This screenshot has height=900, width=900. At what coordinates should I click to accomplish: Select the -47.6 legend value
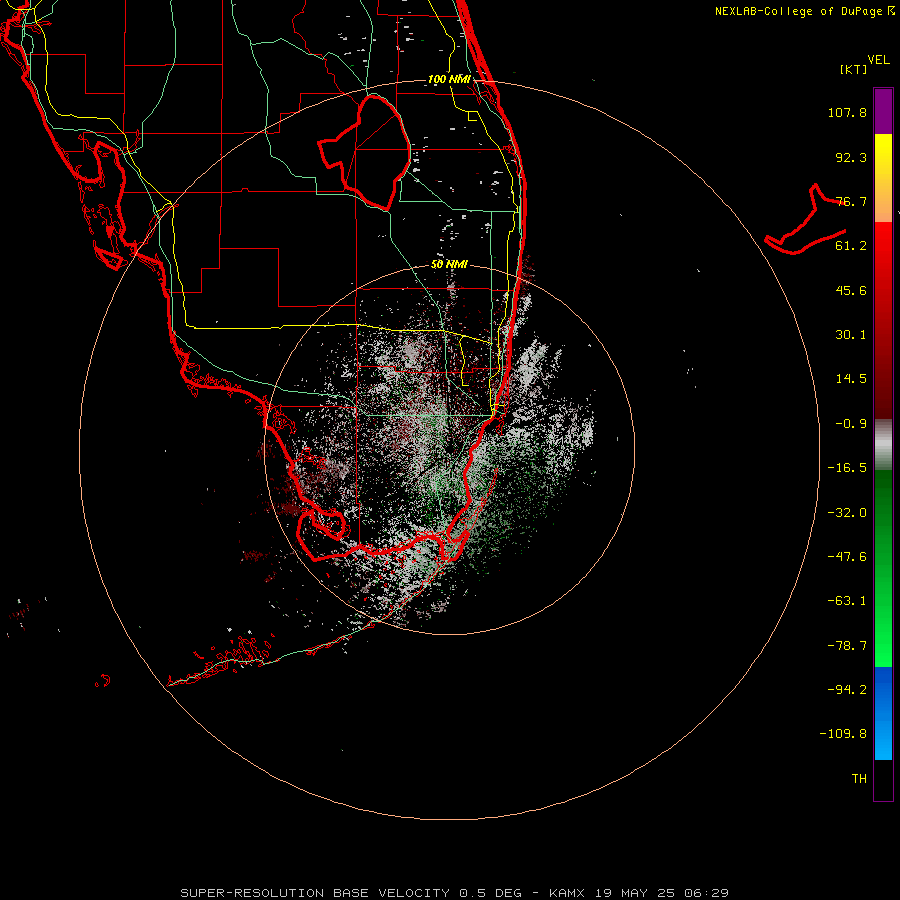point(847,557)
